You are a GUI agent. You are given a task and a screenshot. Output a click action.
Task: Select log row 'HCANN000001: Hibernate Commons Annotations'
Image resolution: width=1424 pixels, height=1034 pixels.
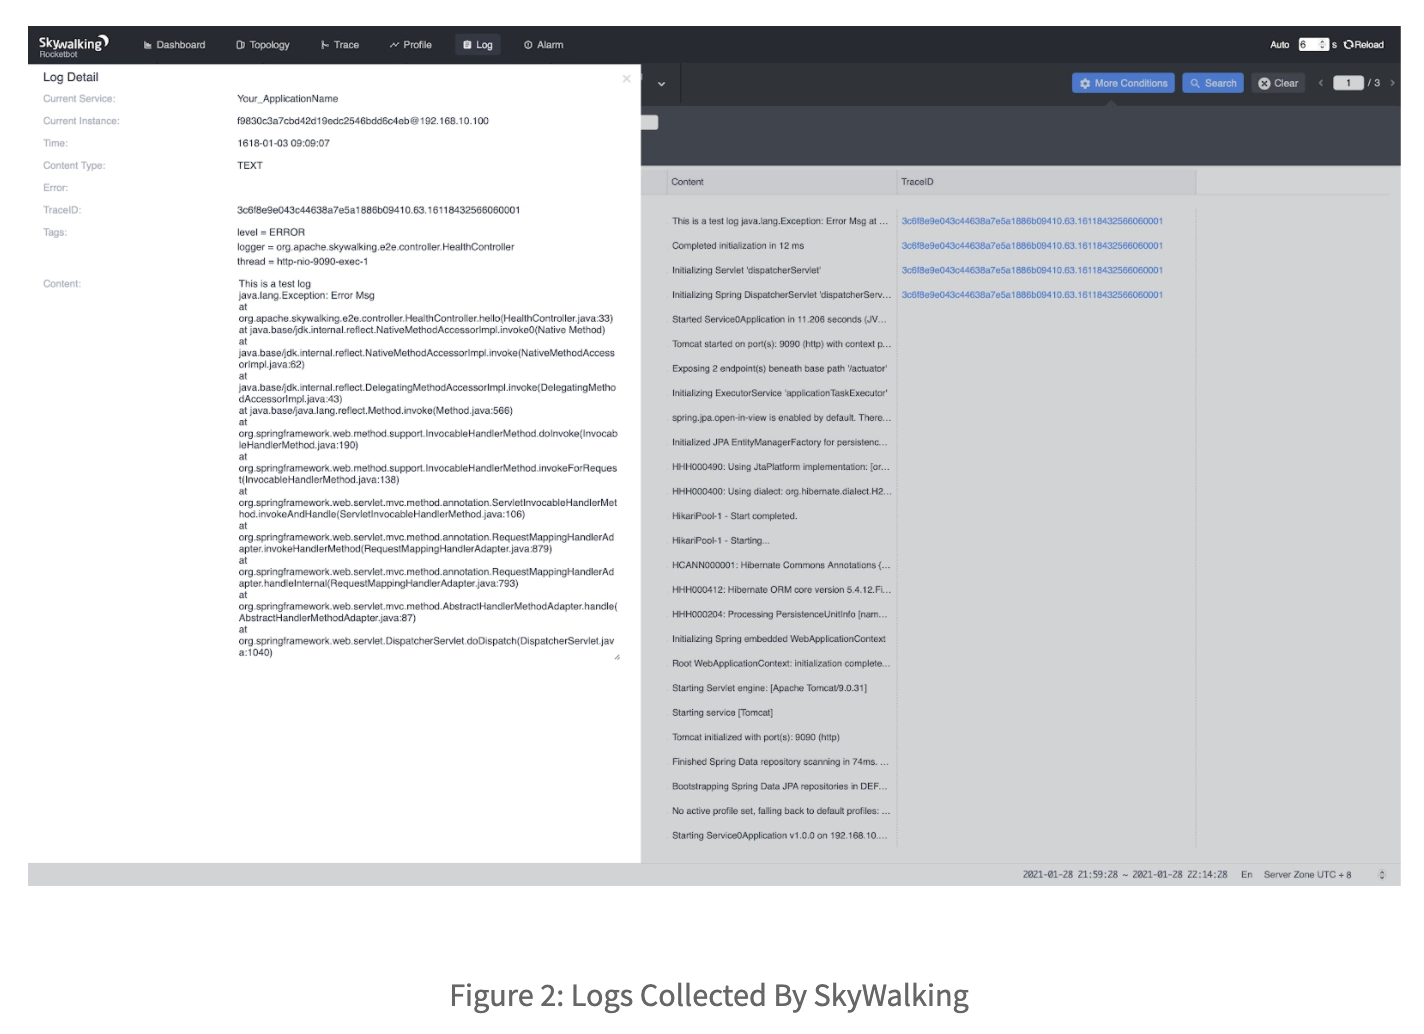(780, 565)
